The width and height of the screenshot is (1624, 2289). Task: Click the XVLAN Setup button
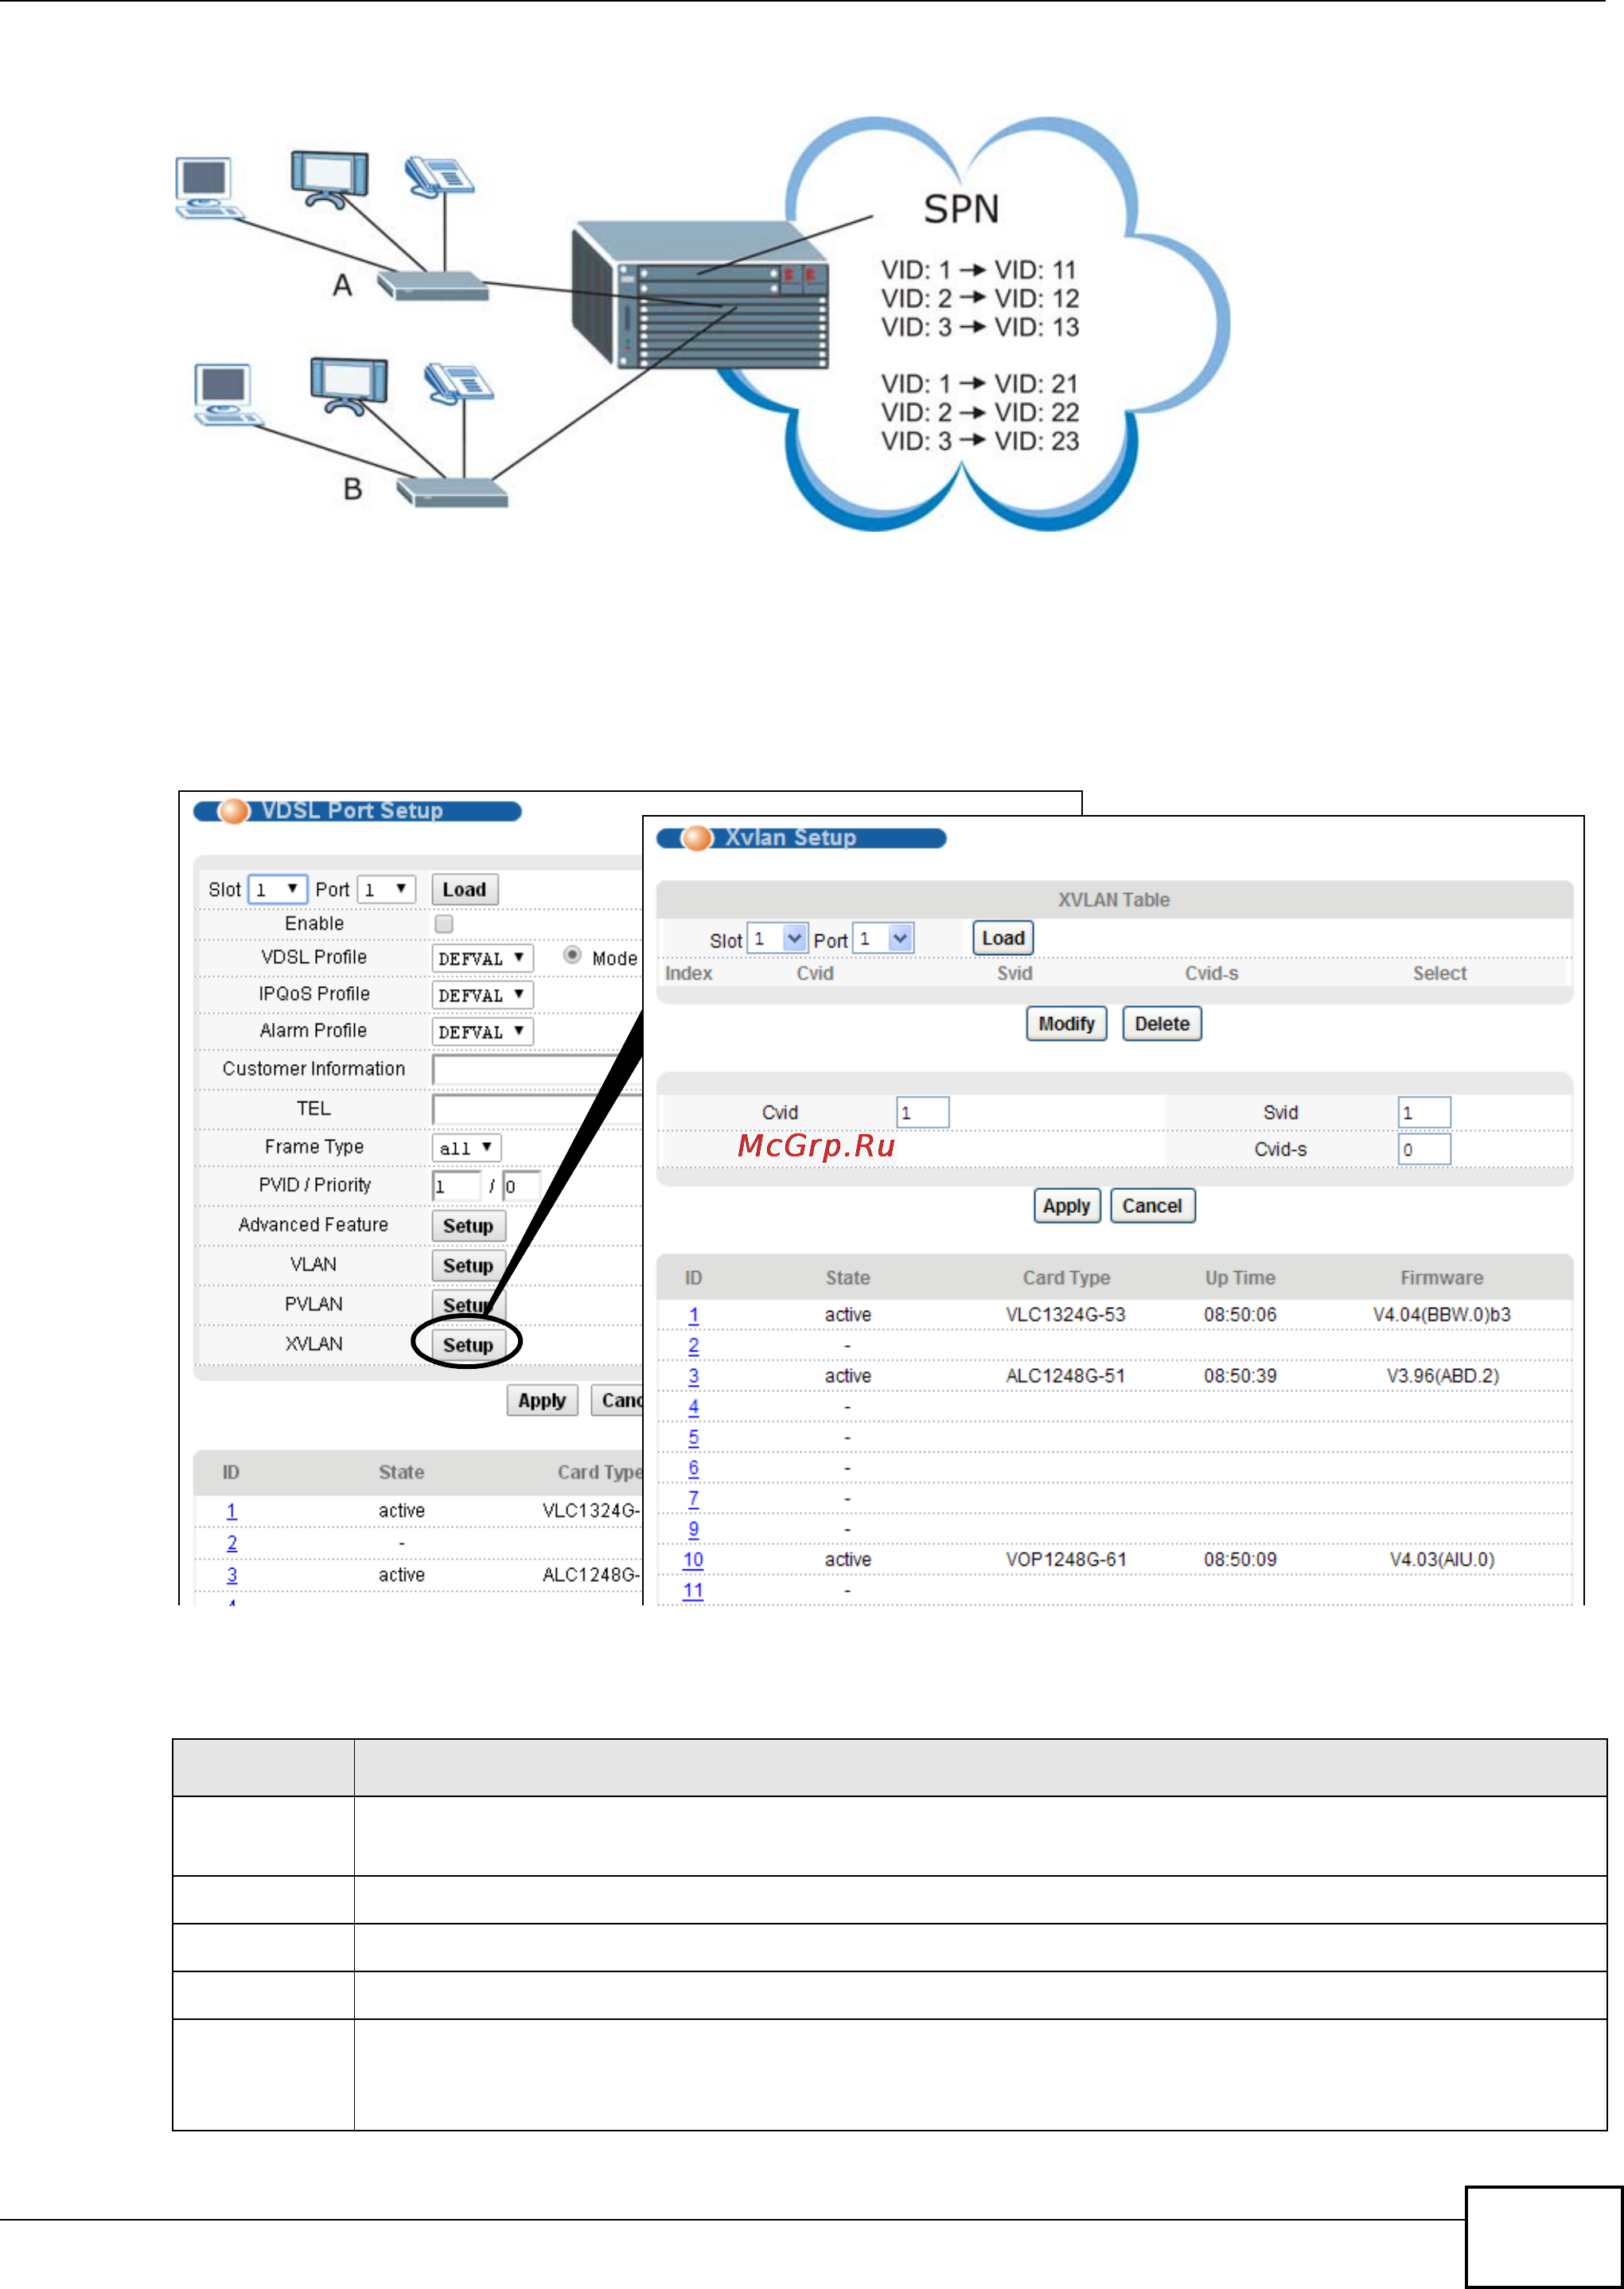[x=467, y=1344]
